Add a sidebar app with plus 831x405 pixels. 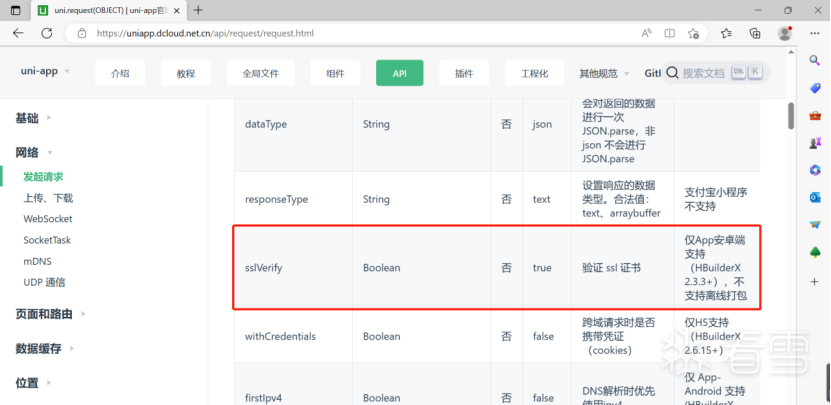coord(815,282)
